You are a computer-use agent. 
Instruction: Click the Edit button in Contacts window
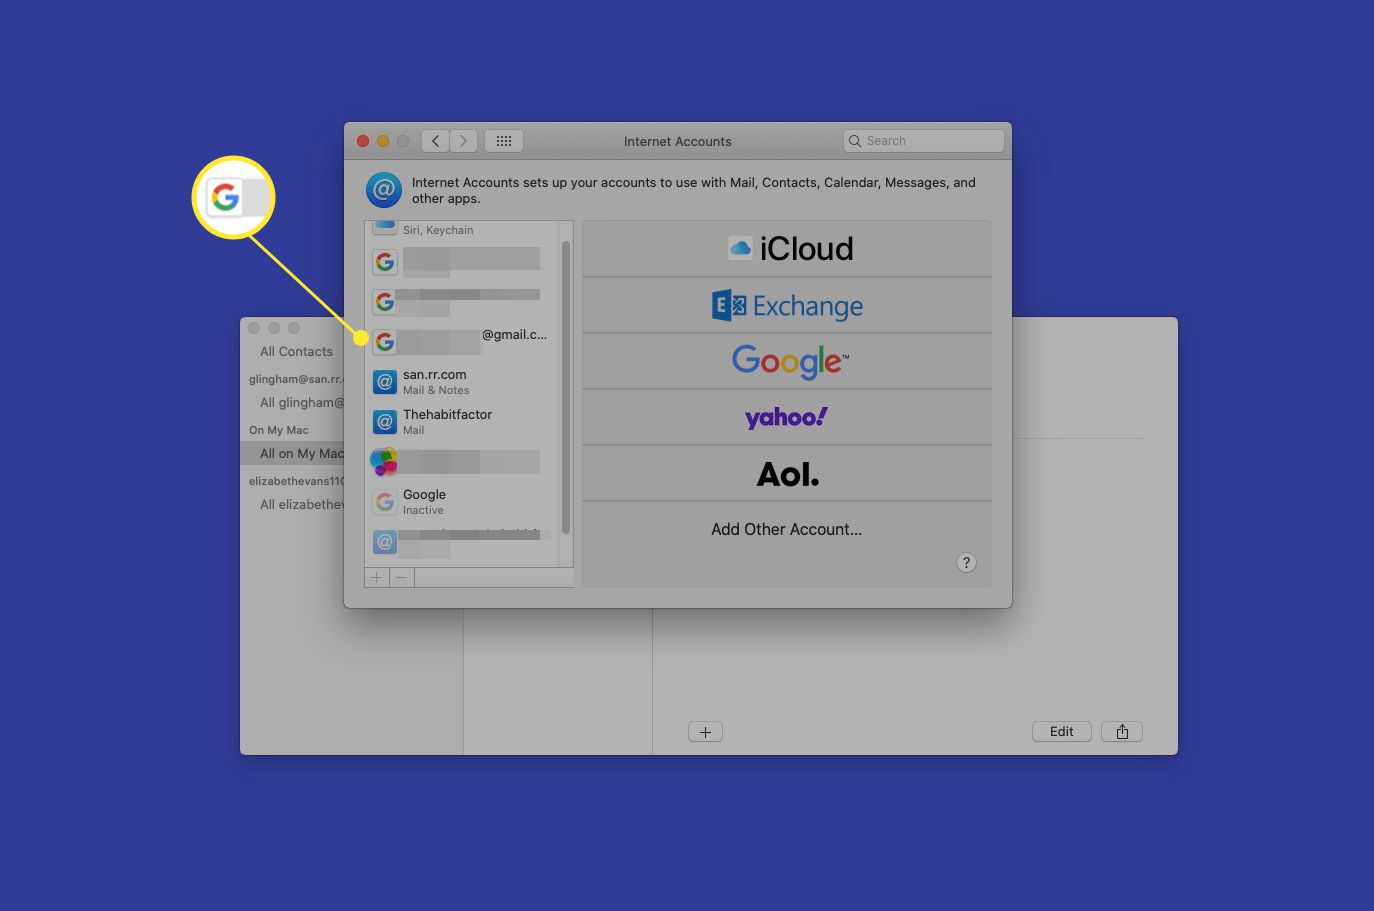point(1061,731)
